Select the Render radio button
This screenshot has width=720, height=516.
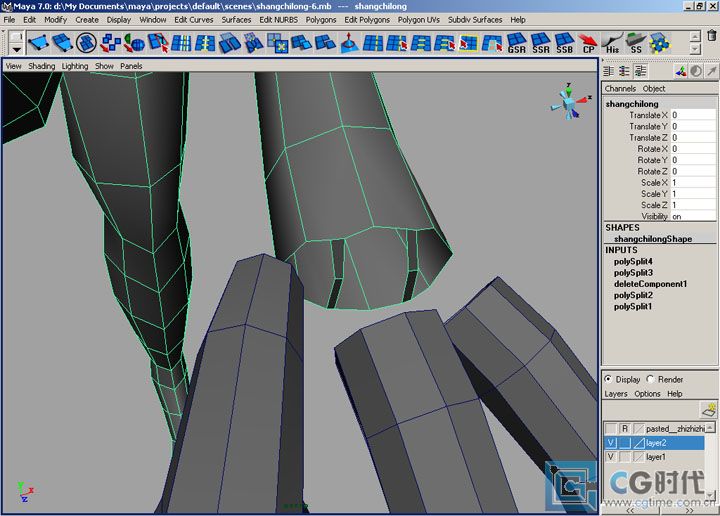pos(650,379)
